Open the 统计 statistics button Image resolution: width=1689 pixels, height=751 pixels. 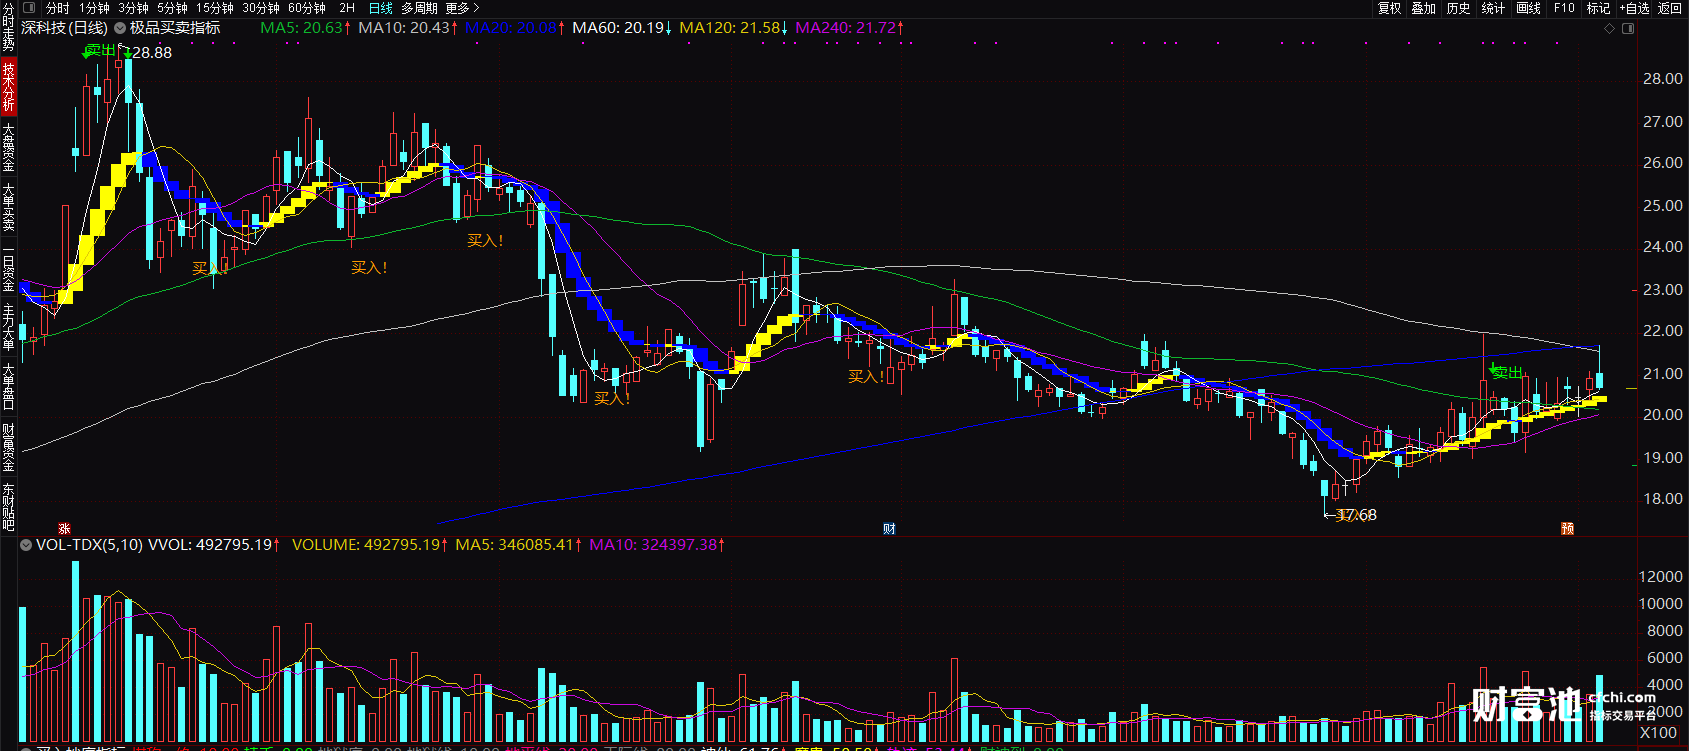pos(1493,8)
